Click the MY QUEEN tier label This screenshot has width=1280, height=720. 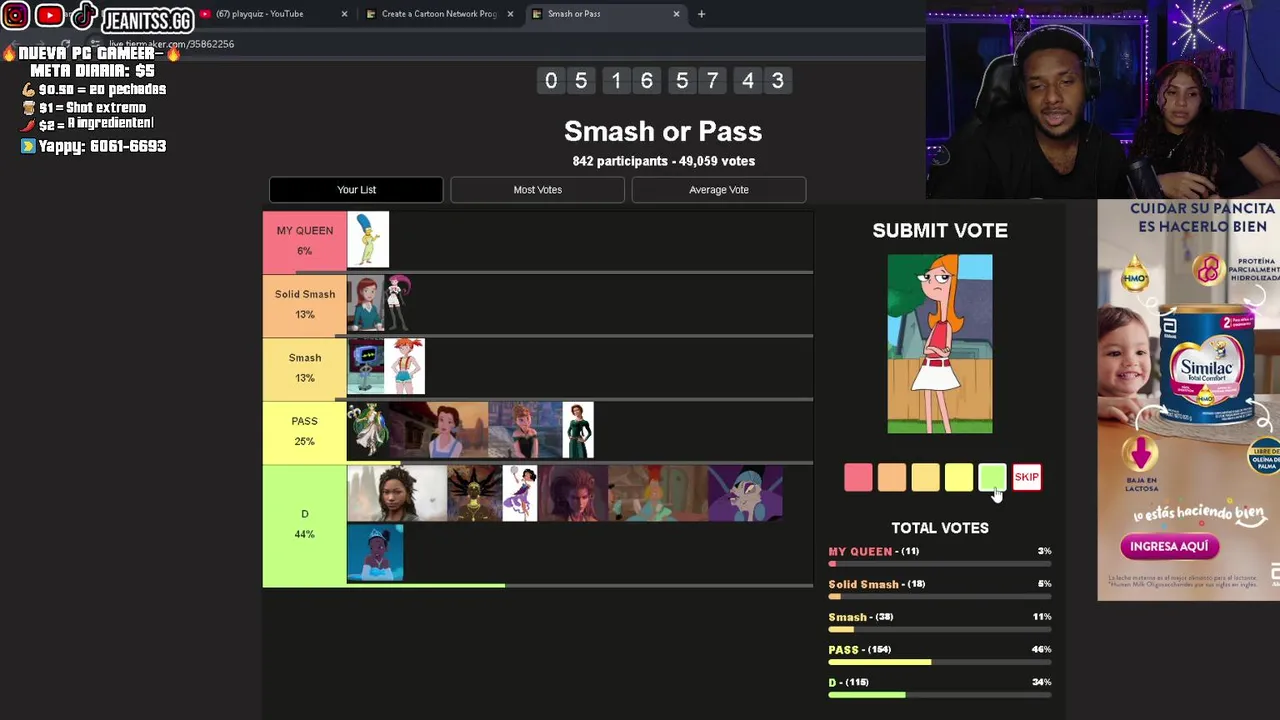point(305,241)
